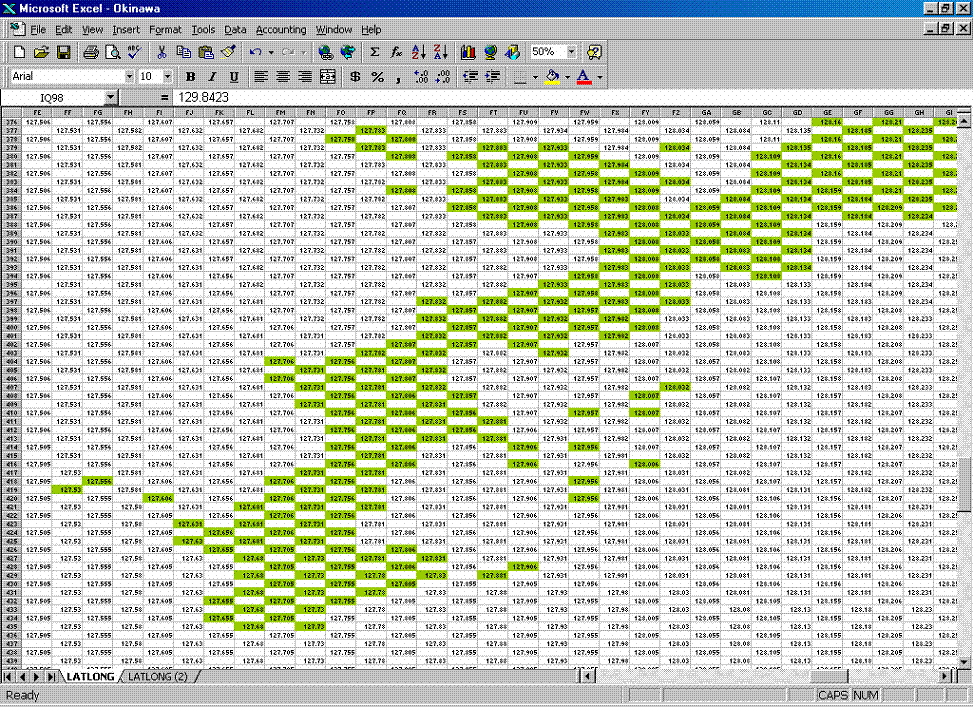The image size is (973, 707).
Task: Open the font size 10 dropdown
Action: 168,76
